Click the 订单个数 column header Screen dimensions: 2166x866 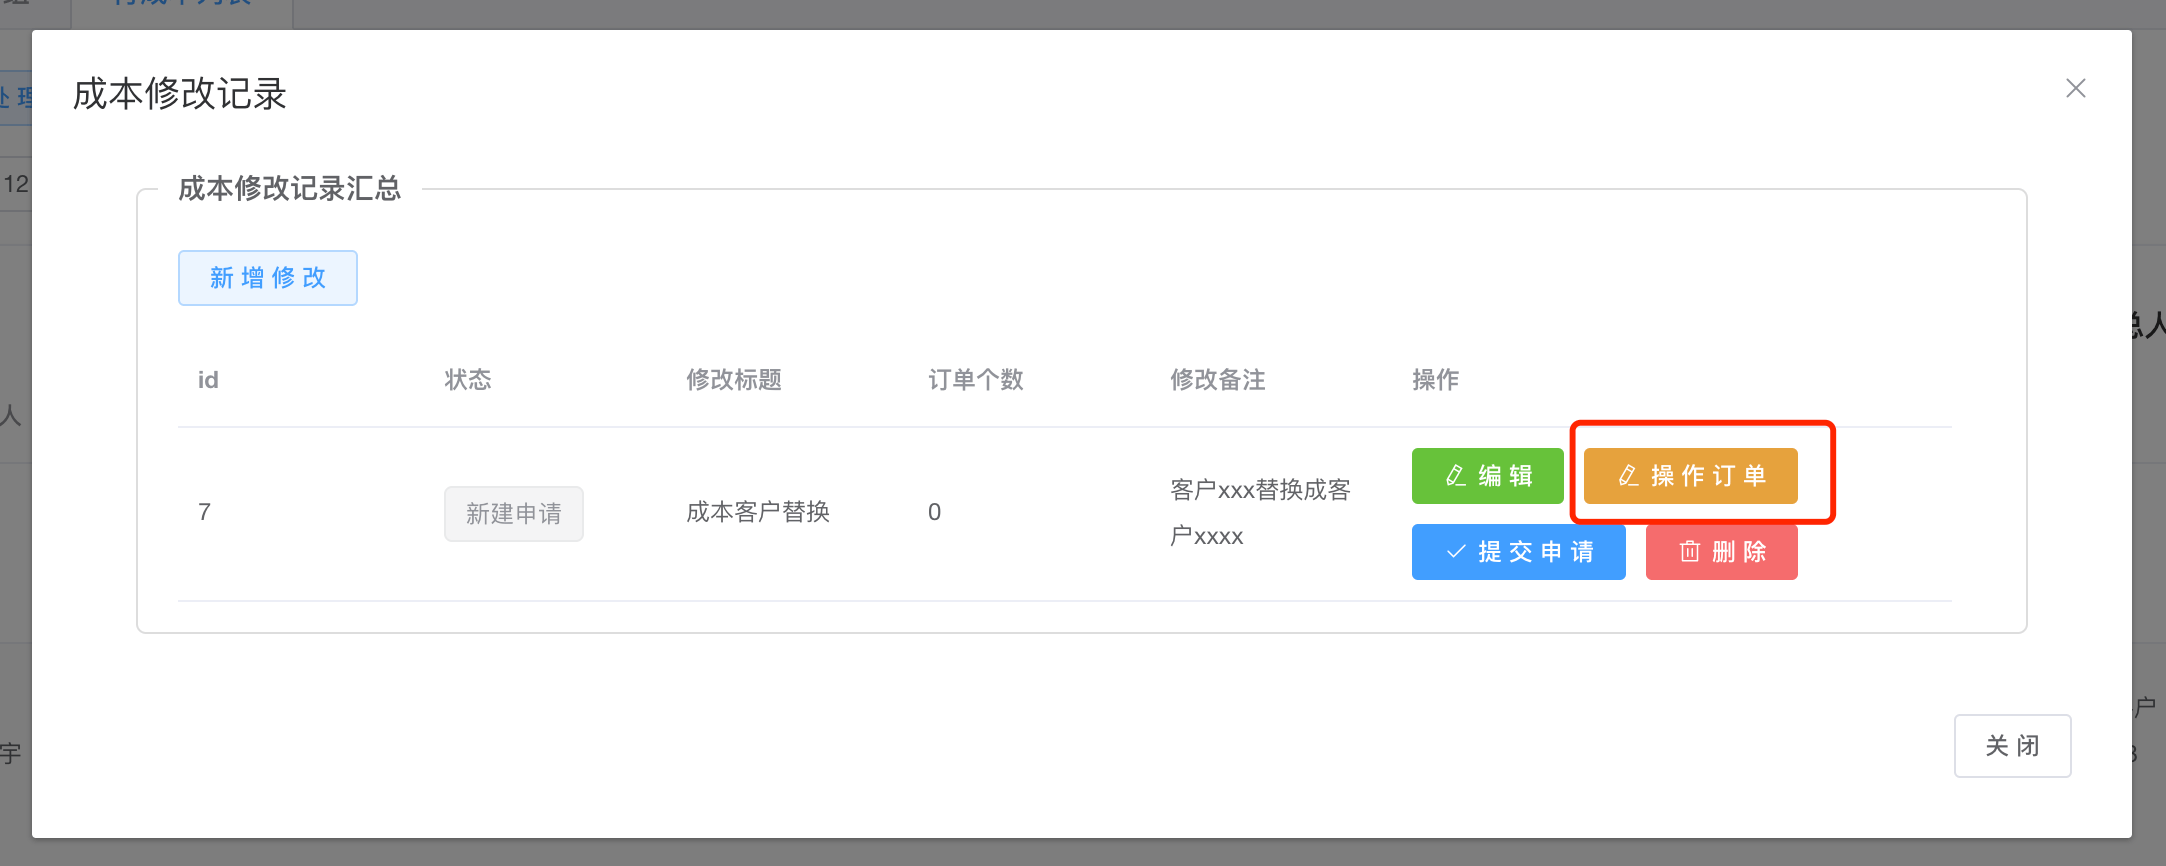pyautogui.click(x=975, y=380)
